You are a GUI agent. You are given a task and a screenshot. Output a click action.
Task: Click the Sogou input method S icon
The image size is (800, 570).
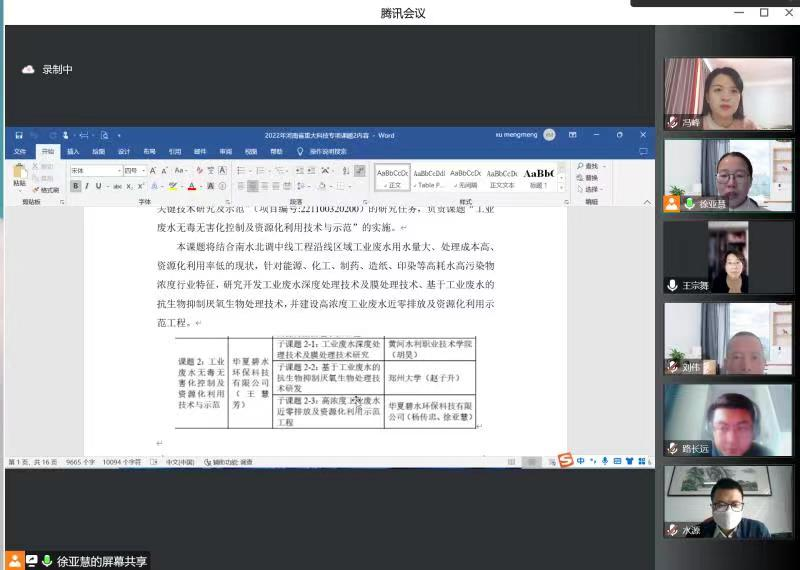point(565,461)
